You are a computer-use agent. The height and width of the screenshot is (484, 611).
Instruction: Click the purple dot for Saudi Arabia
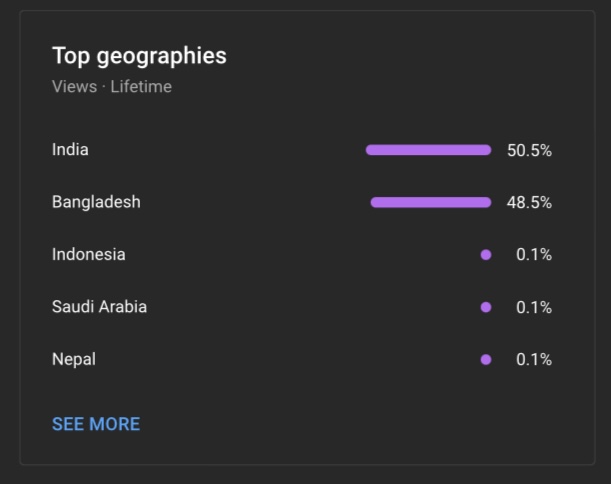pyautogui.click(x=486, y=307)
